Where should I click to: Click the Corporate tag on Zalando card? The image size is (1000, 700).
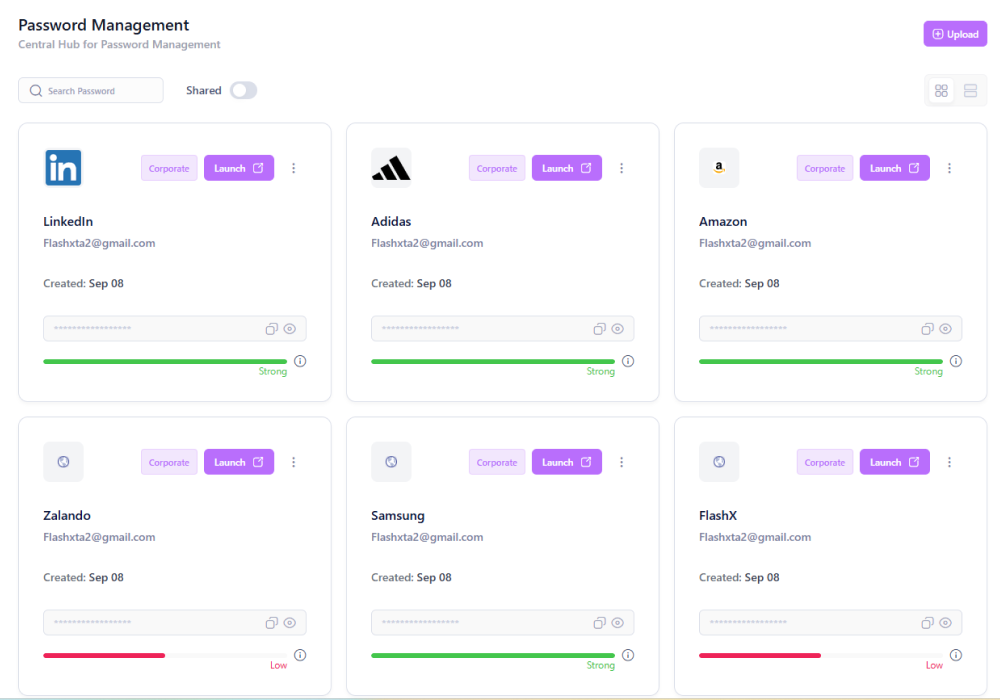click(169, 462)
